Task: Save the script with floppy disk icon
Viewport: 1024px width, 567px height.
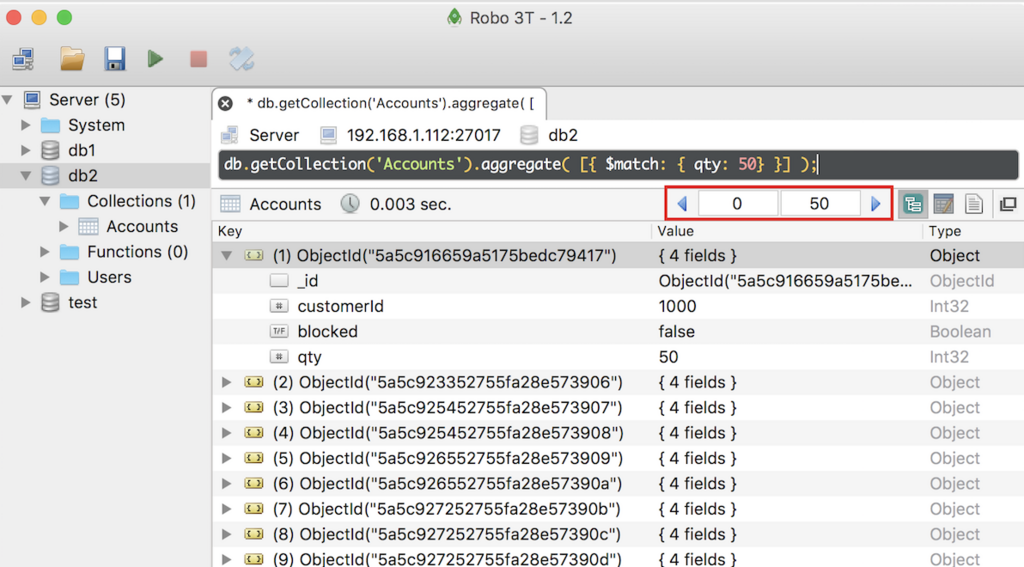Action: [x=114, y=59]
